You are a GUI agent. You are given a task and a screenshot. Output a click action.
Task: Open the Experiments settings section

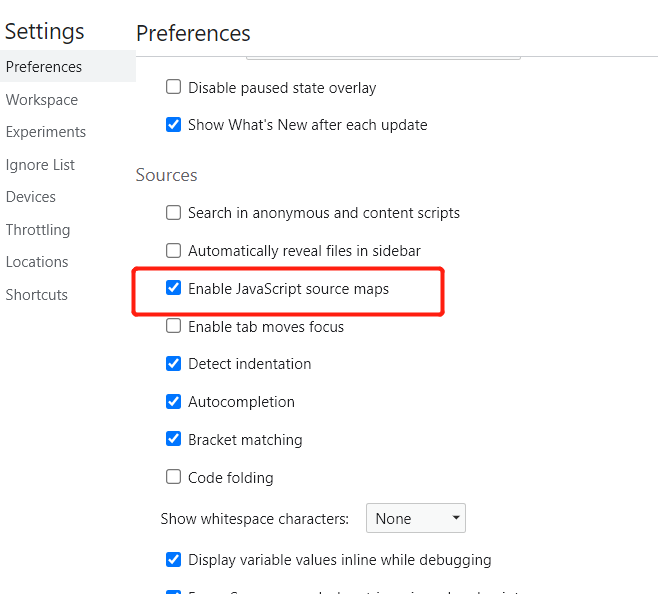[46, 132]
